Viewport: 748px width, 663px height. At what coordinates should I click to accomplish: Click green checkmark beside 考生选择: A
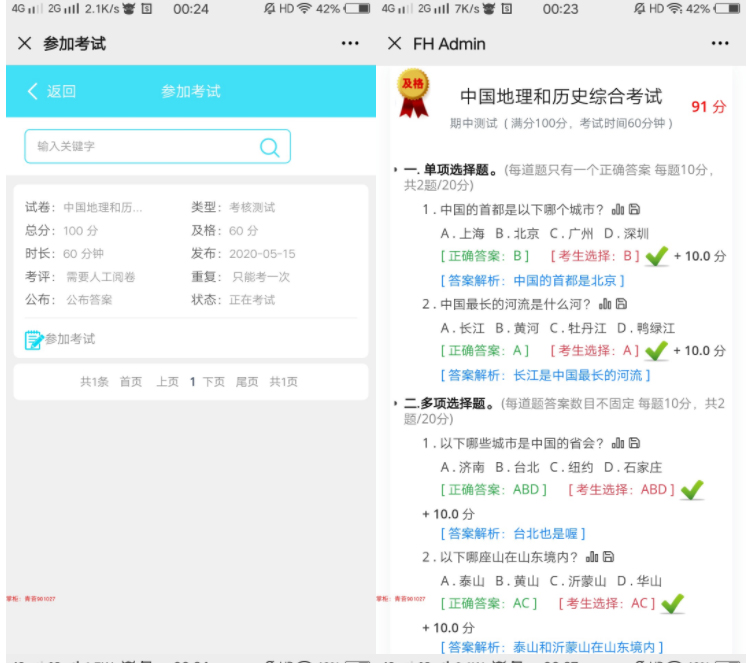point(656,351)
